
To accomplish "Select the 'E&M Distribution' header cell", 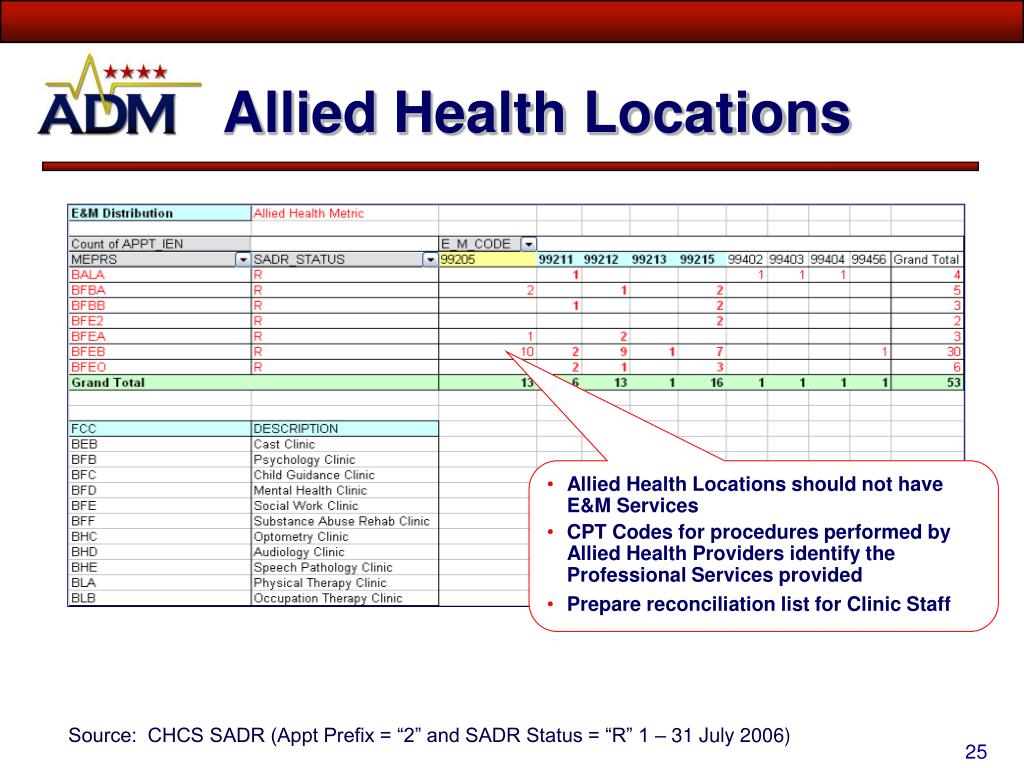I will coord(159,213).
